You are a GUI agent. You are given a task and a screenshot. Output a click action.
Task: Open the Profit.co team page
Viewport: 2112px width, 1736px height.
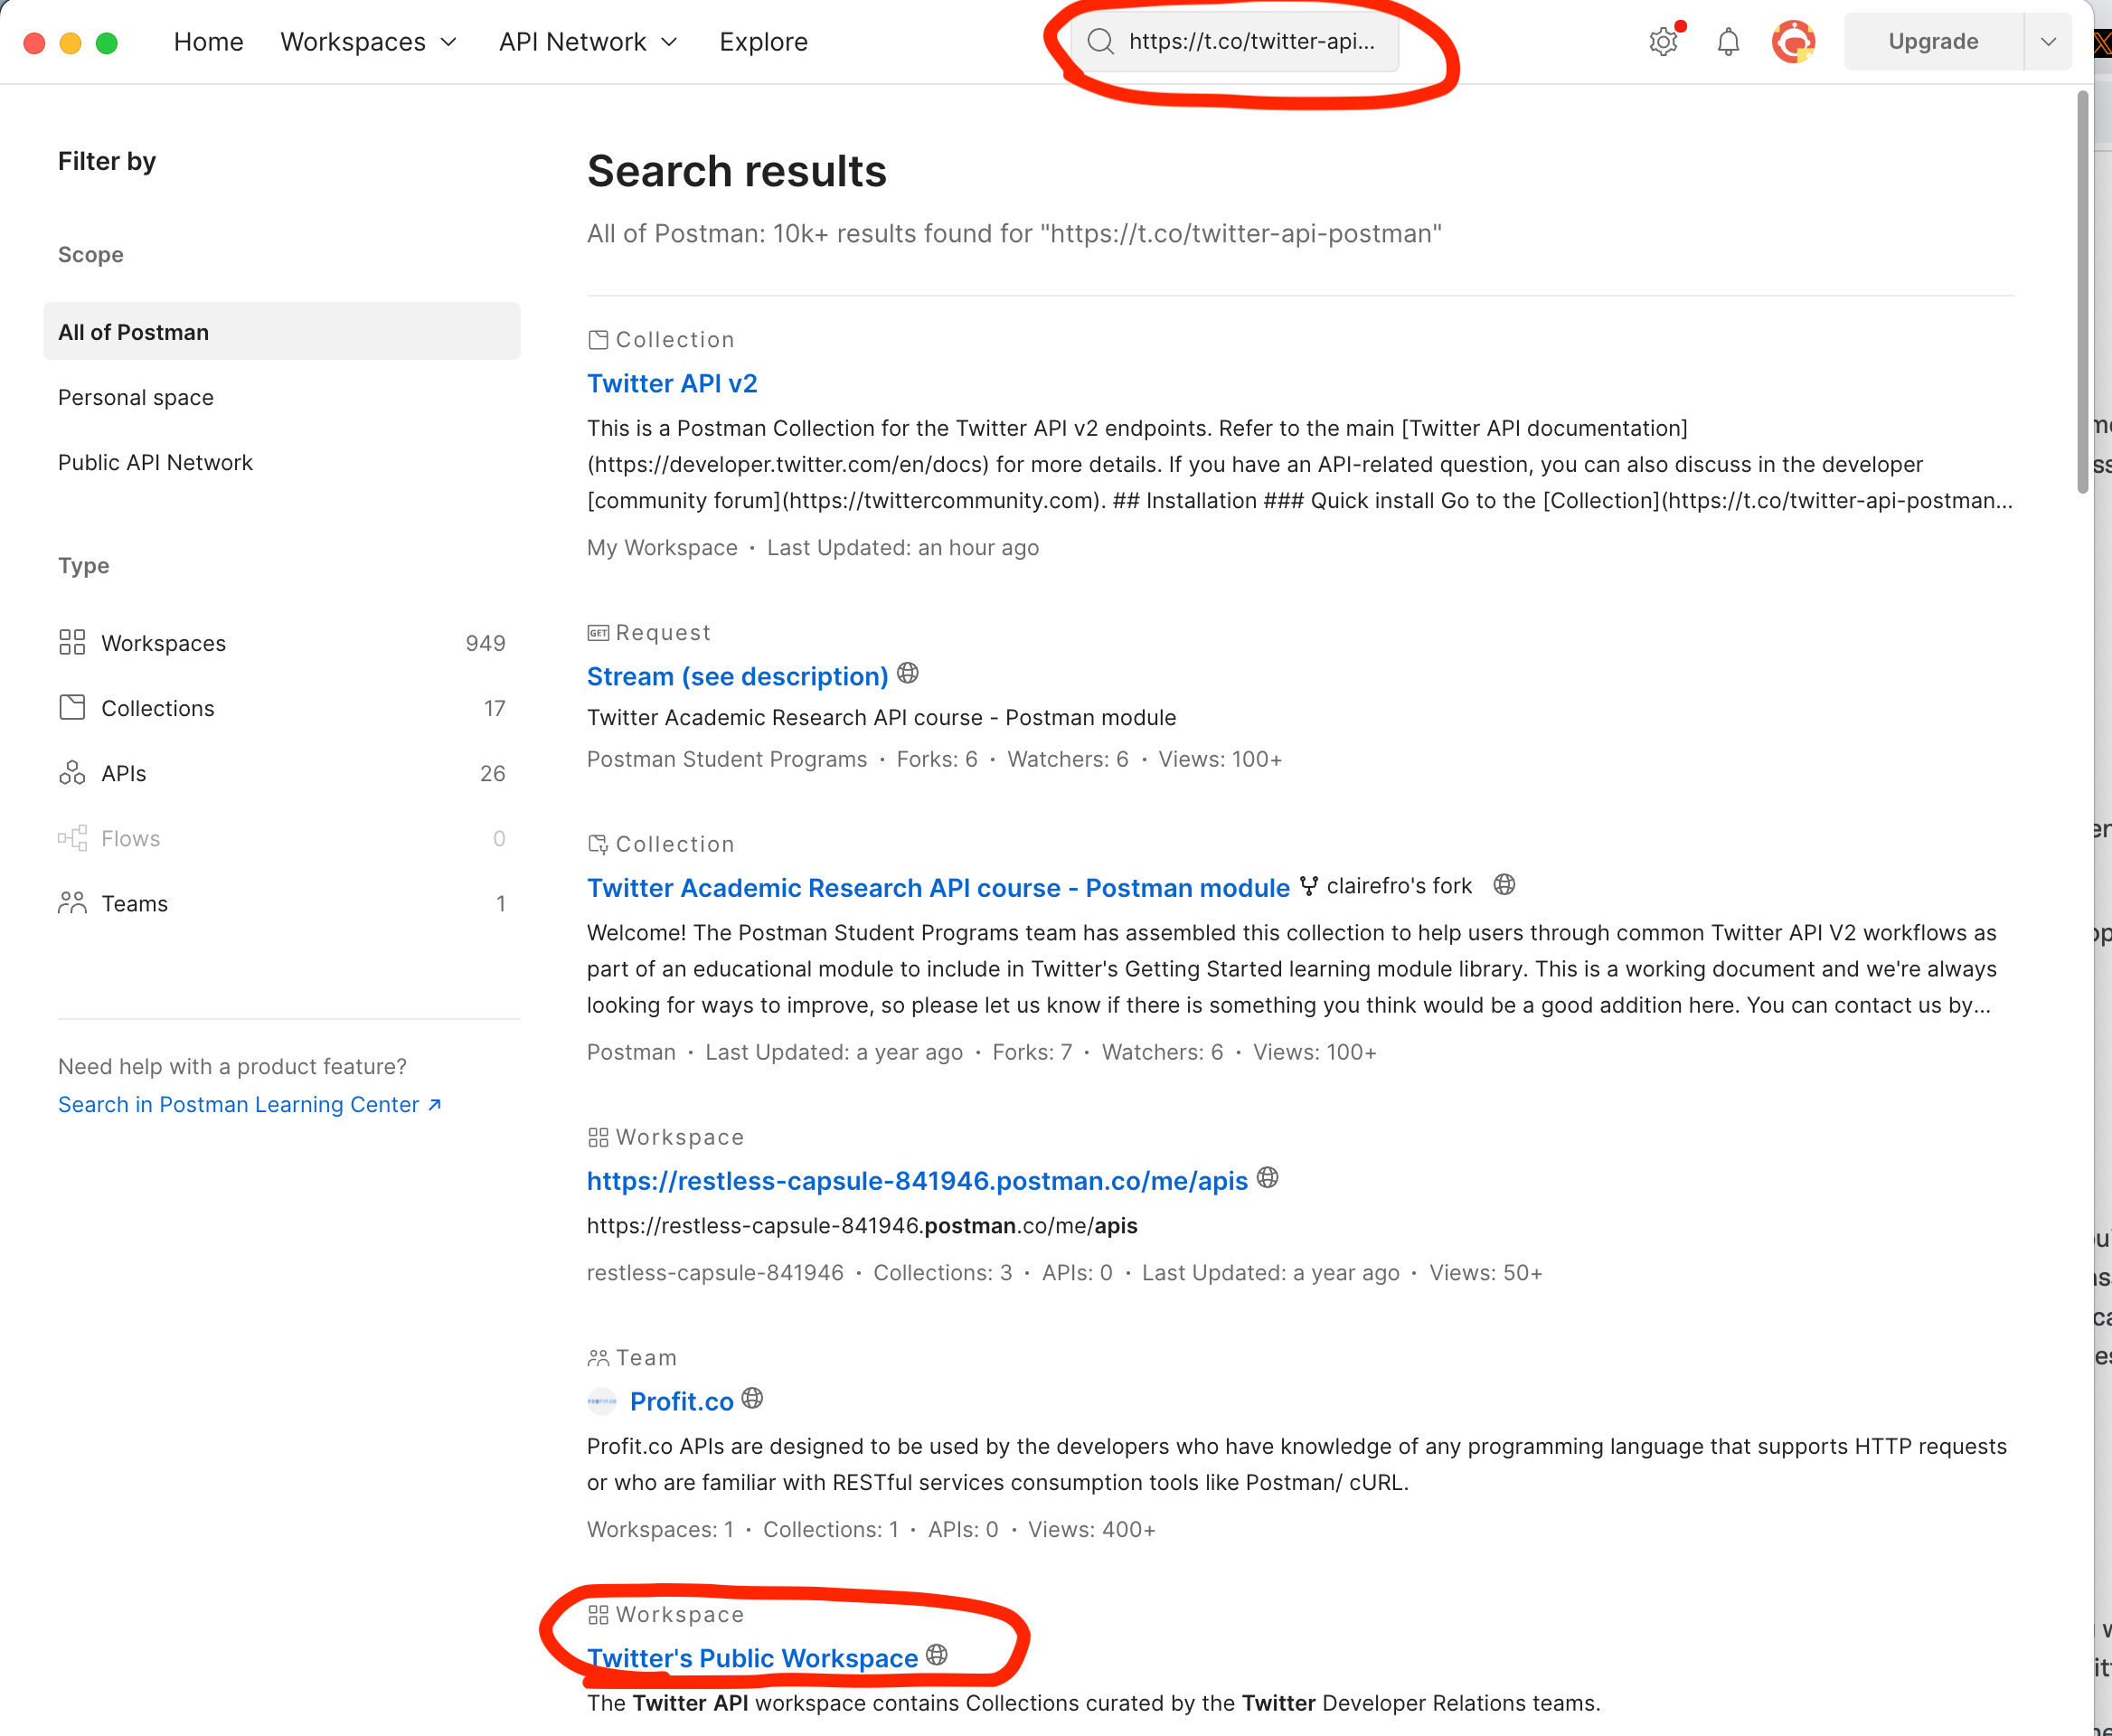tap(682, 1401)
